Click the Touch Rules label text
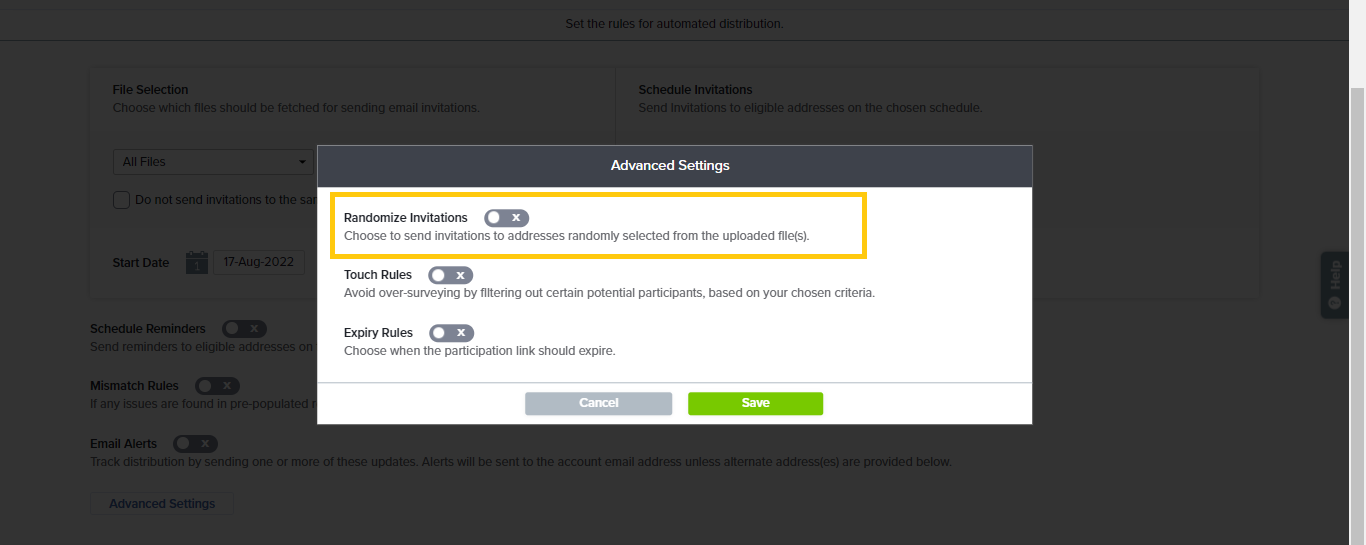Screen dimensions: 1366x545 click(378, 275)
